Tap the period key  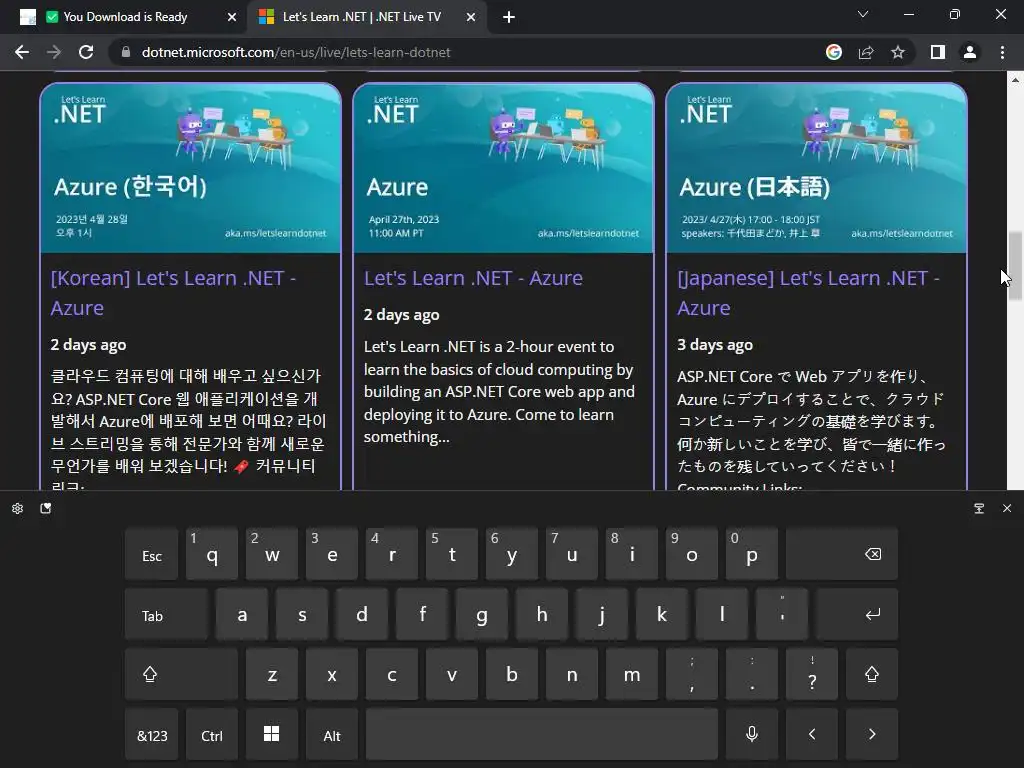coord(752,674)
